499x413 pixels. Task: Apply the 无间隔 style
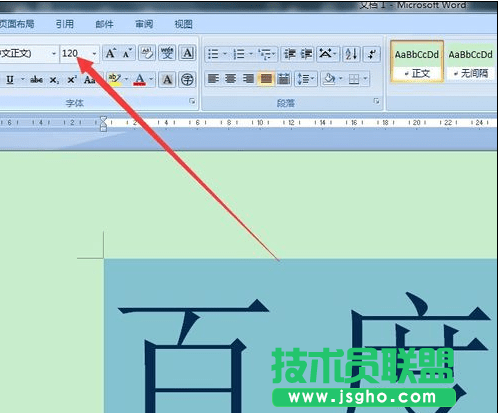[x=470, y=62]
